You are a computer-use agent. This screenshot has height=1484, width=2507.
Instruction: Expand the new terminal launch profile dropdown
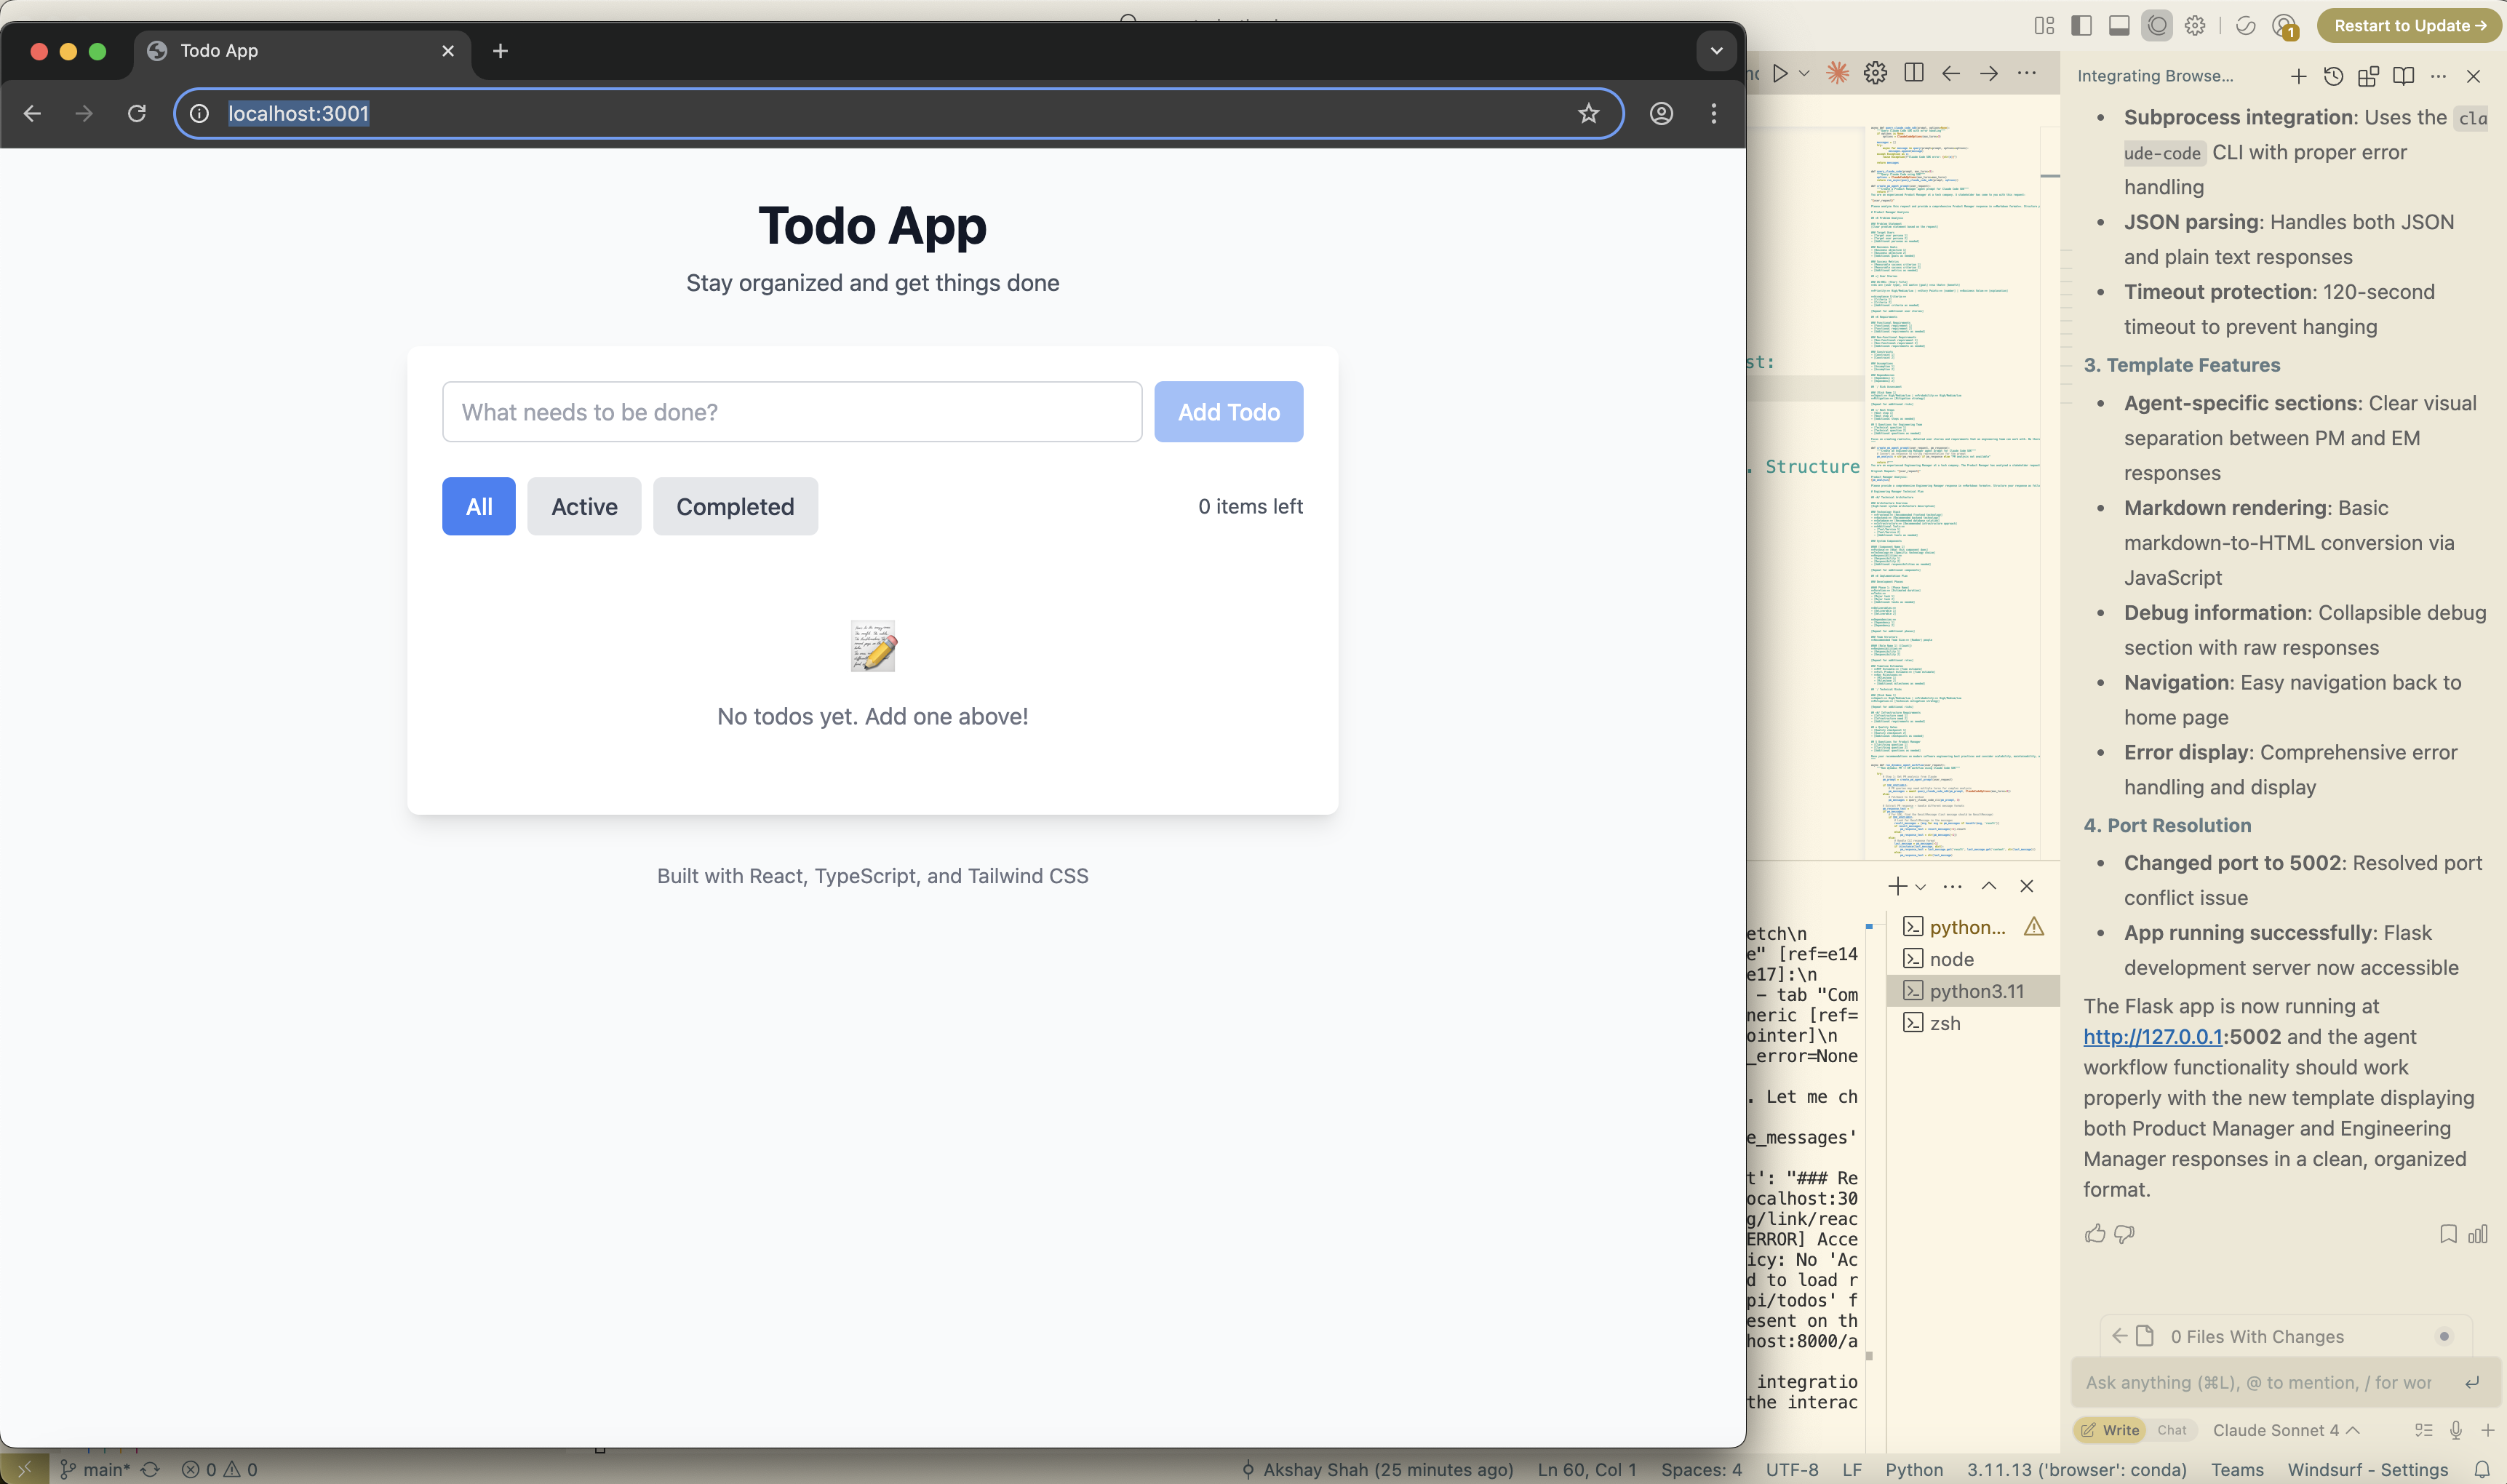[1920, 887]
